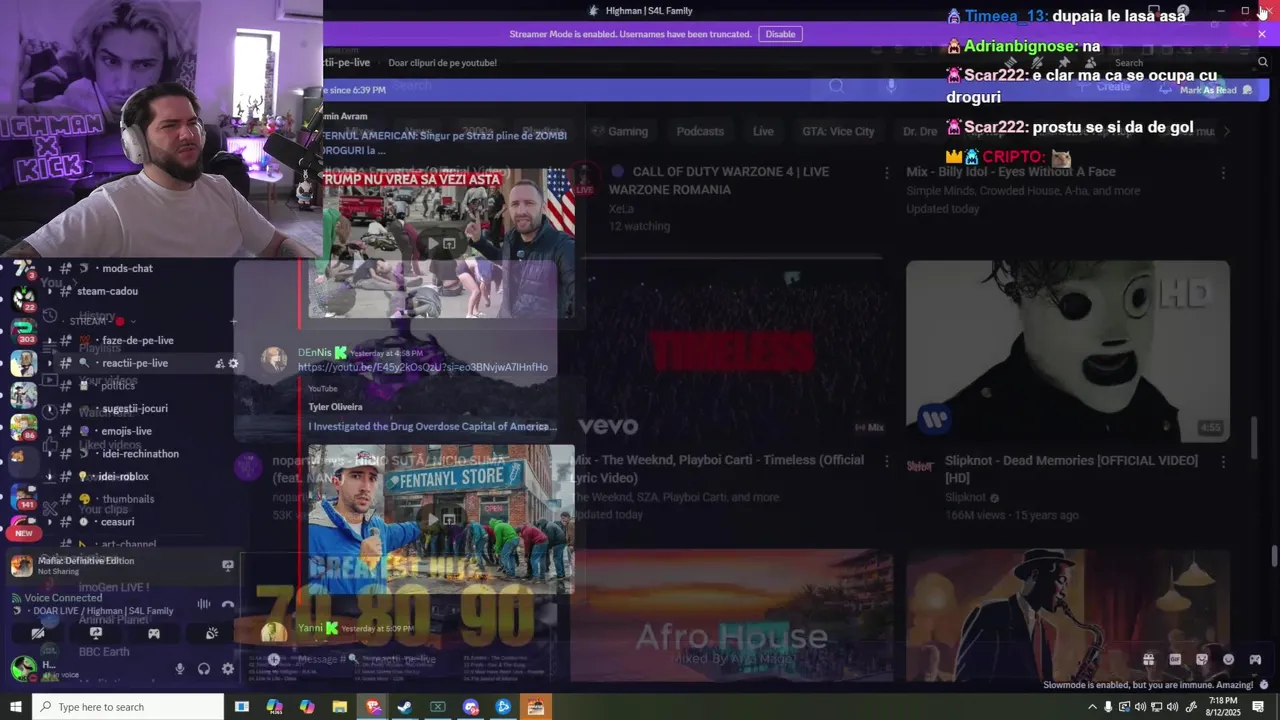Viewport: 1280px width, 720px height.
Task: Share Mafia: Definitive Edition screen icon
Action: (x=228, y=565)
